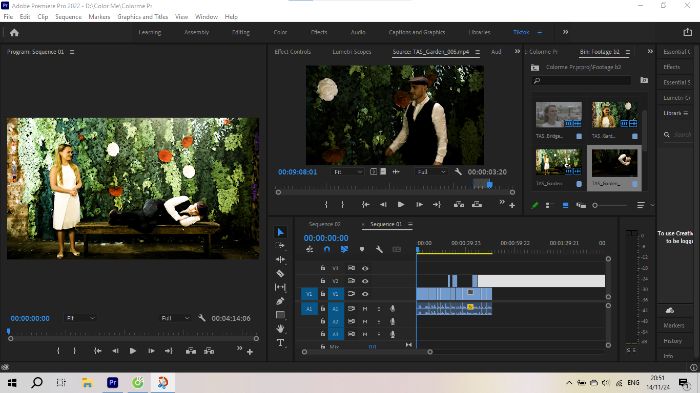Play the Program monitor
Screen dimensions: 700x393
tap(133, 351)
